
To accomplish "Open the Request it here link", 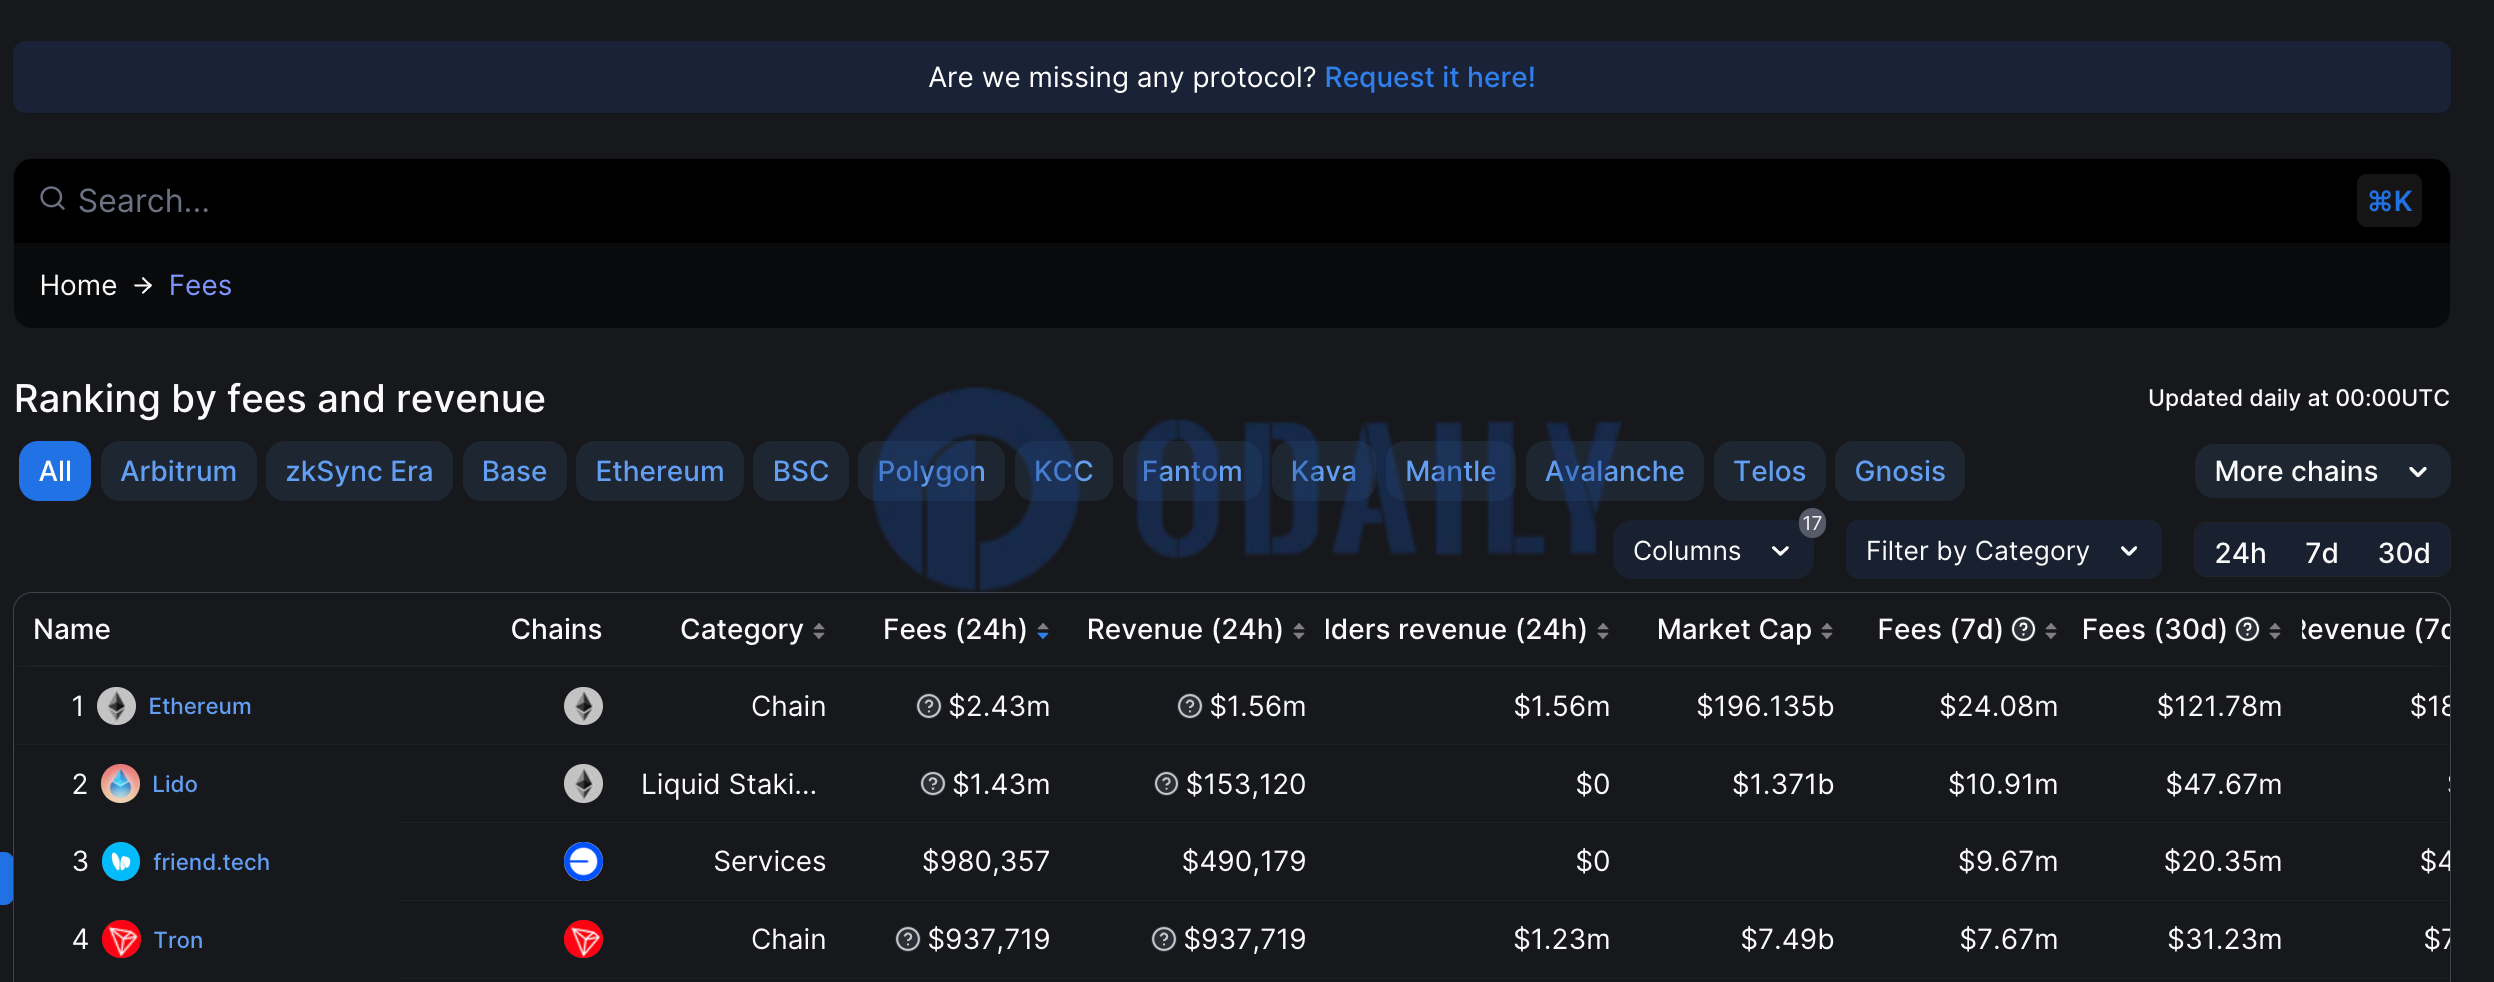I will coord(1430,78).
